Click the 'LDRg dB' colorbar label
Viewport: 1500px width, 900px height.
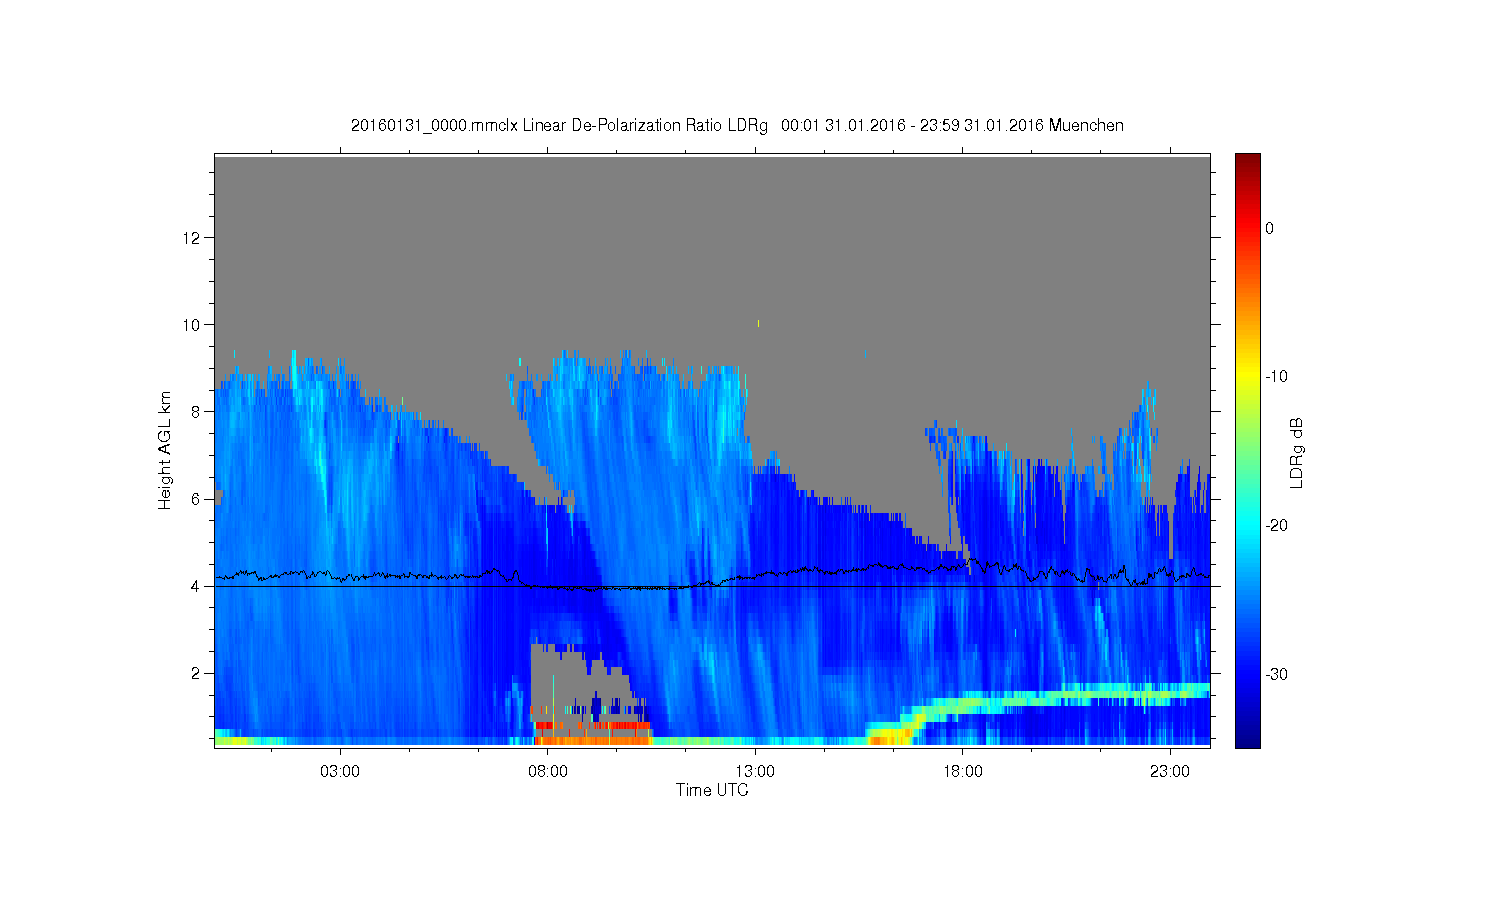(1297, 452)
